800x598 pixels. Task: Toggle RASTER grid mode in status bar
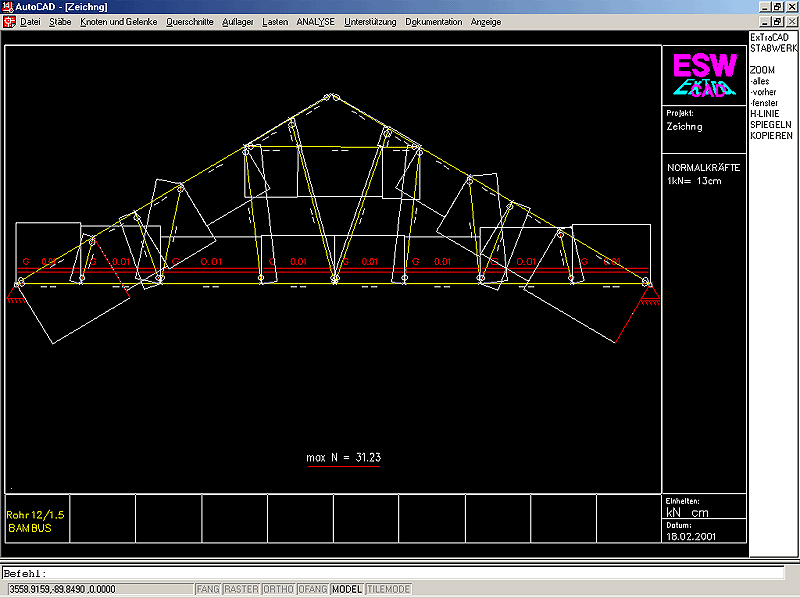[x=241, y=589]
